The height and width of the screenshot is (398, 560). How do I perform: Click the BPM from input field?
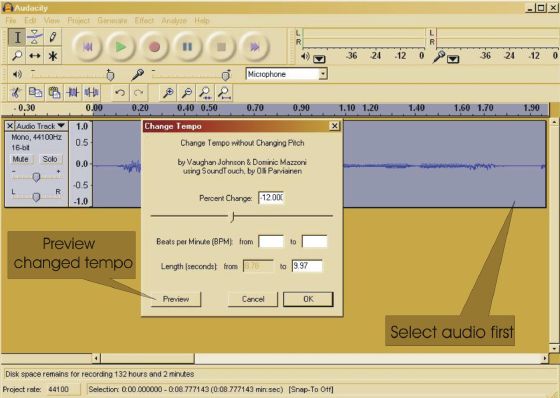pos(271,242)
